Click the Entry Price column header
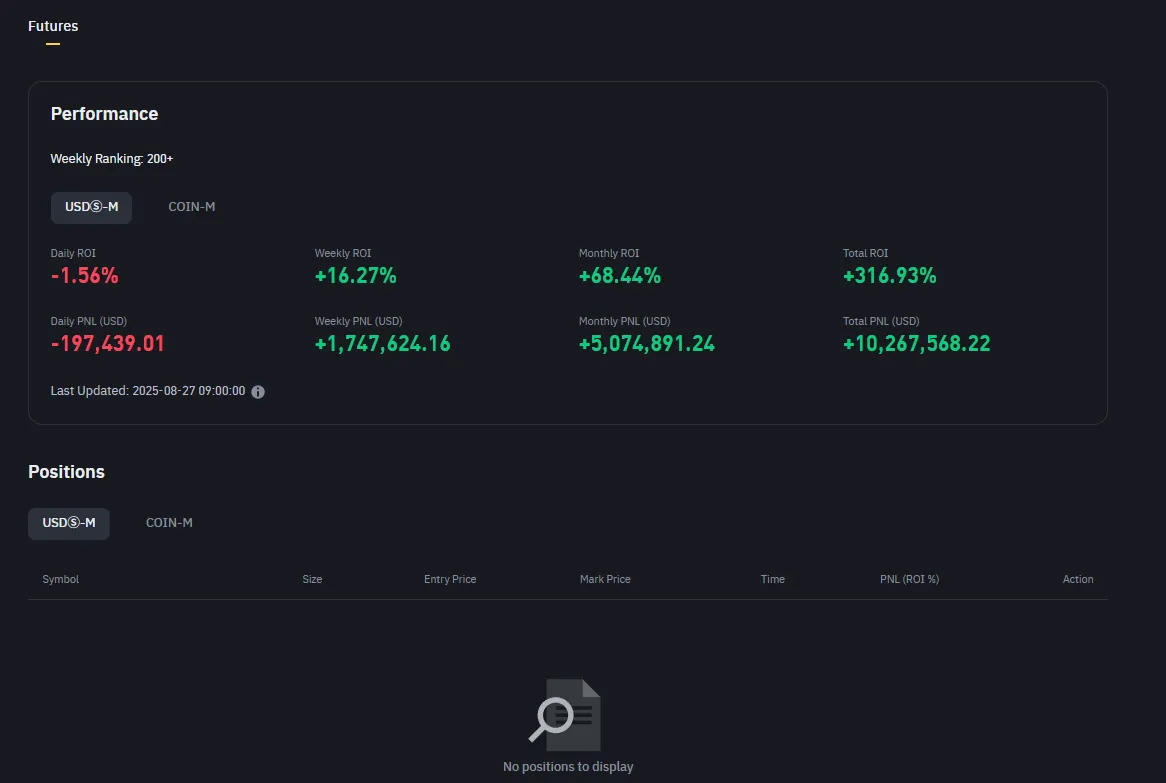Viewport: 1166px width, 783px height. [x=450, y=579]
